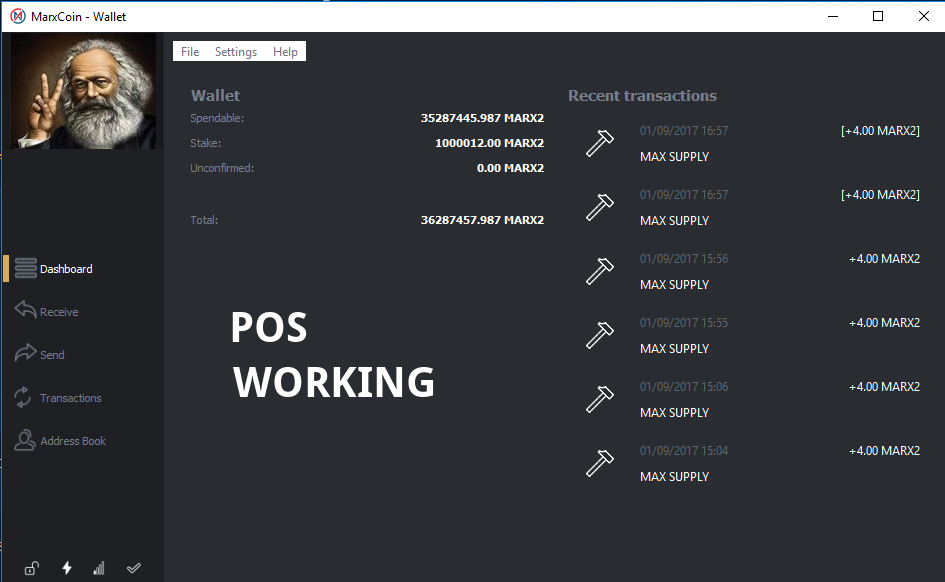Screen dimensions: 945x582
Task: Click hammer icon of 15:56 transaction
Action: tap(599, 271)
